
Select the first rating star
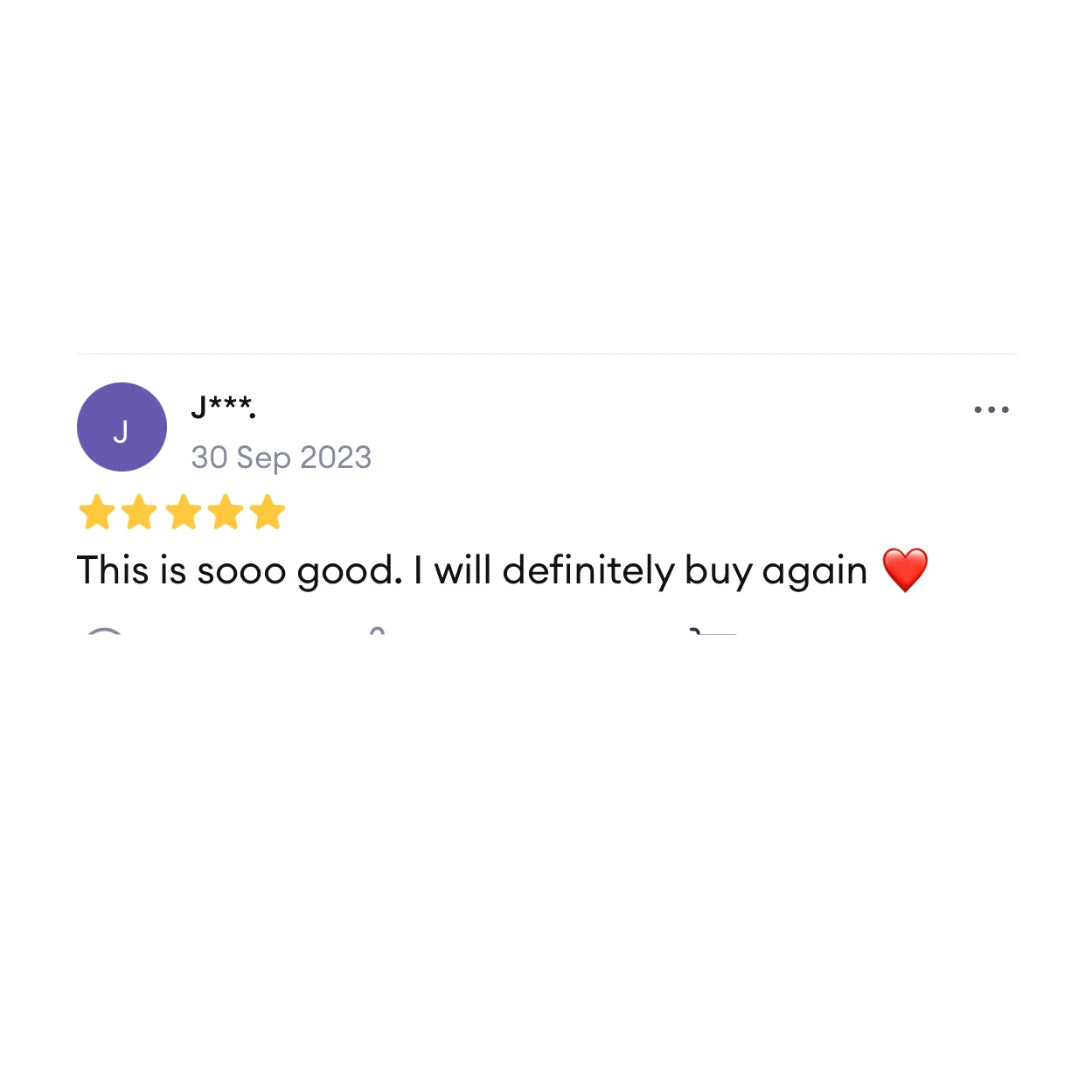(x=96, y=512)
